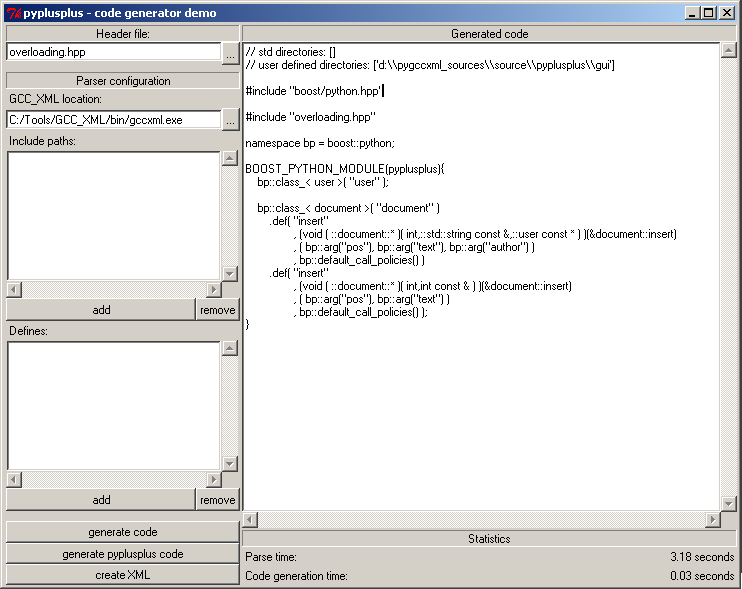Click the Tk icon in title bar
Viewport: 742px width, 589px height.
click(x=14, y=13)
